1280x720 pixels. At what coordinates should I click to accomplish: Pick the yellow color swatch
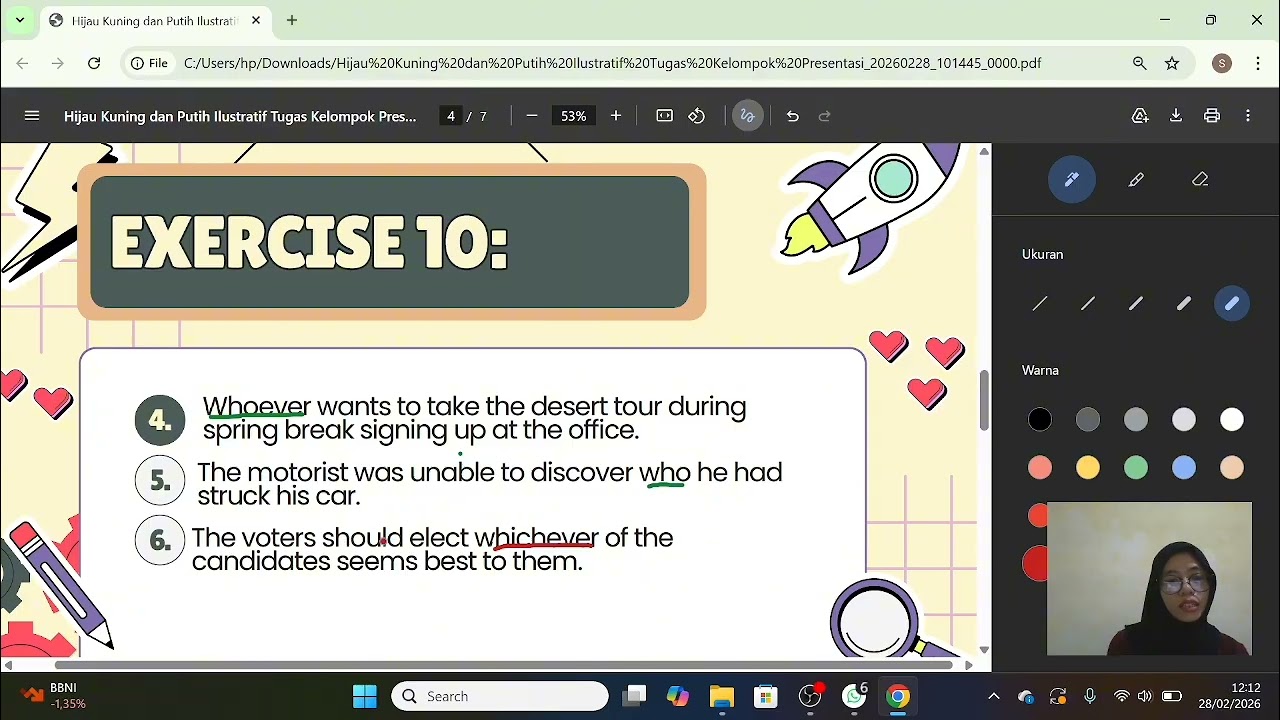(1088, 468)
